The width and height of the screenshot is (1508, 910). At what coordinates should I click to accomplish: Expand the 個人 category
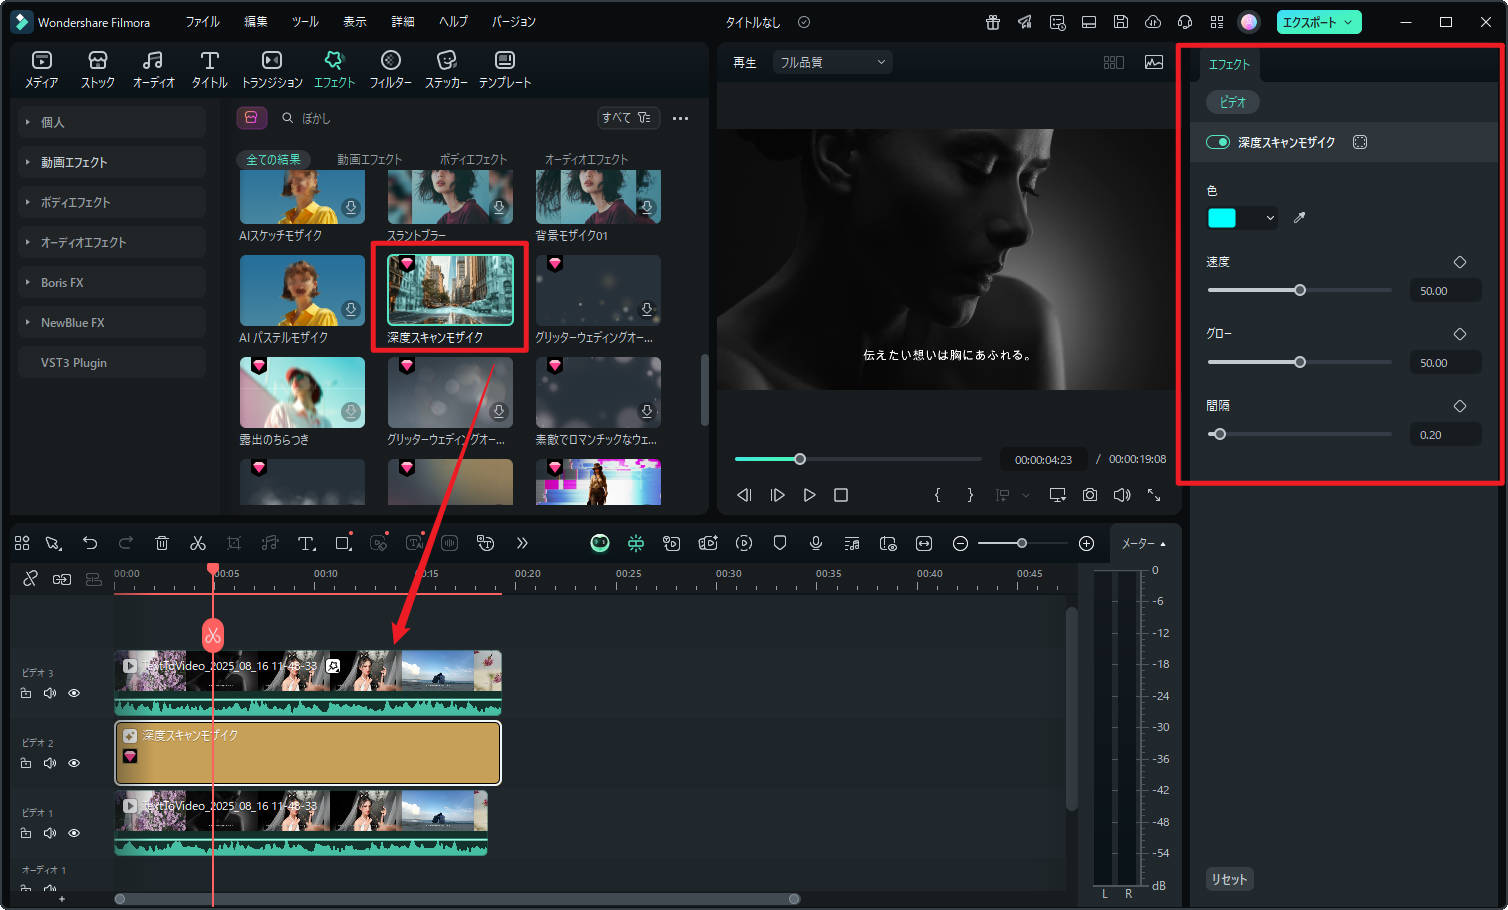pyautogui.click(x=112, y=122)
